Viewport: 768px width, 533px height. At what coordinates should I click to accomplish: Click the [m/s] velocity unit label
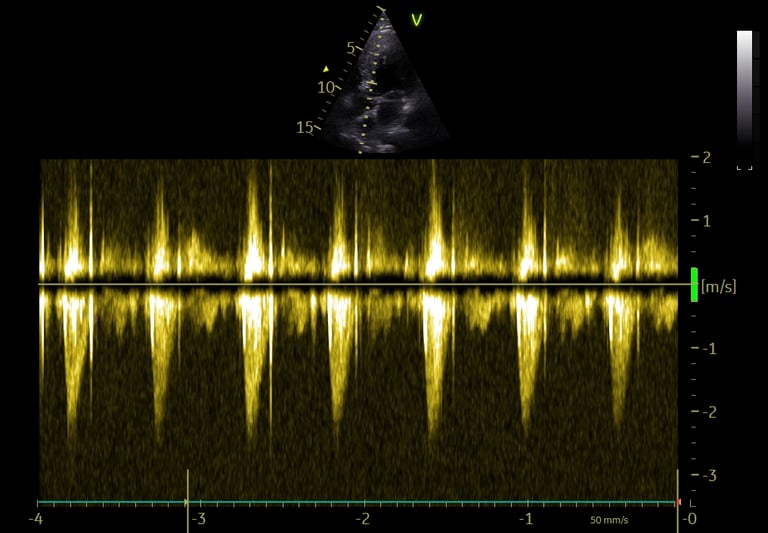718,287
